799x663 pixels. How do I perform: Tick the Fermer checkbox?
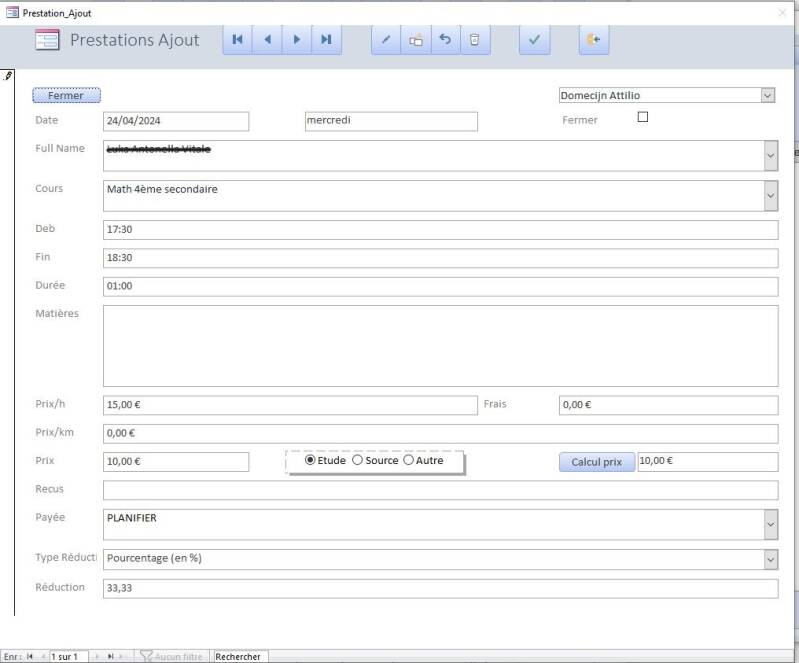pos(643,117)
